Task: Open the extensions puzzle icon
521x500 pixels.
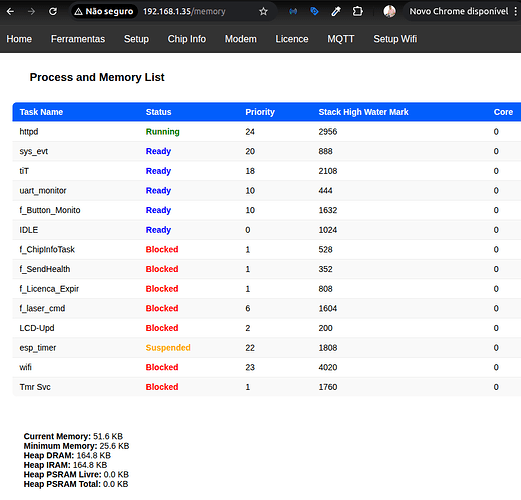Action: pyautogui.click(x=357, y=12)
